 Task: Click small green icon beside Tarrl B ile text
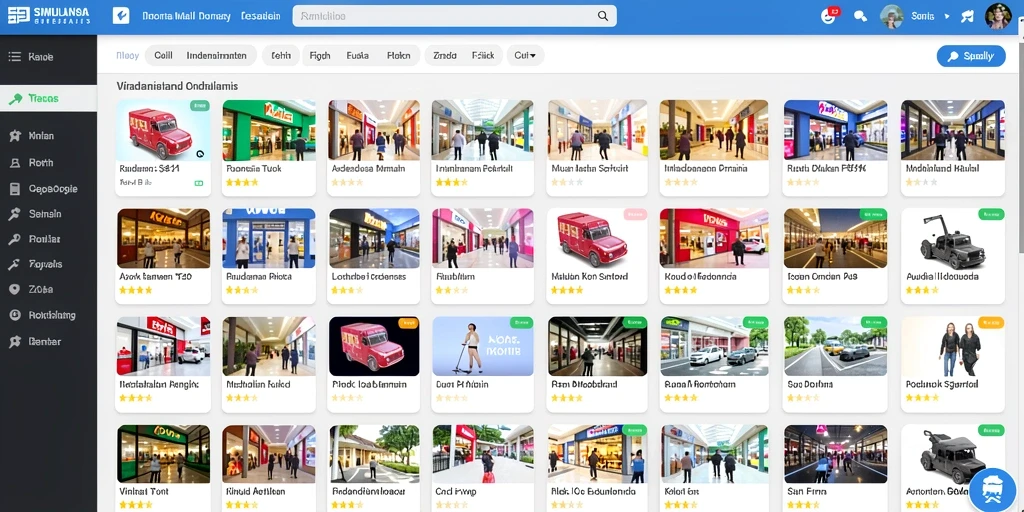tap(199, 184)
